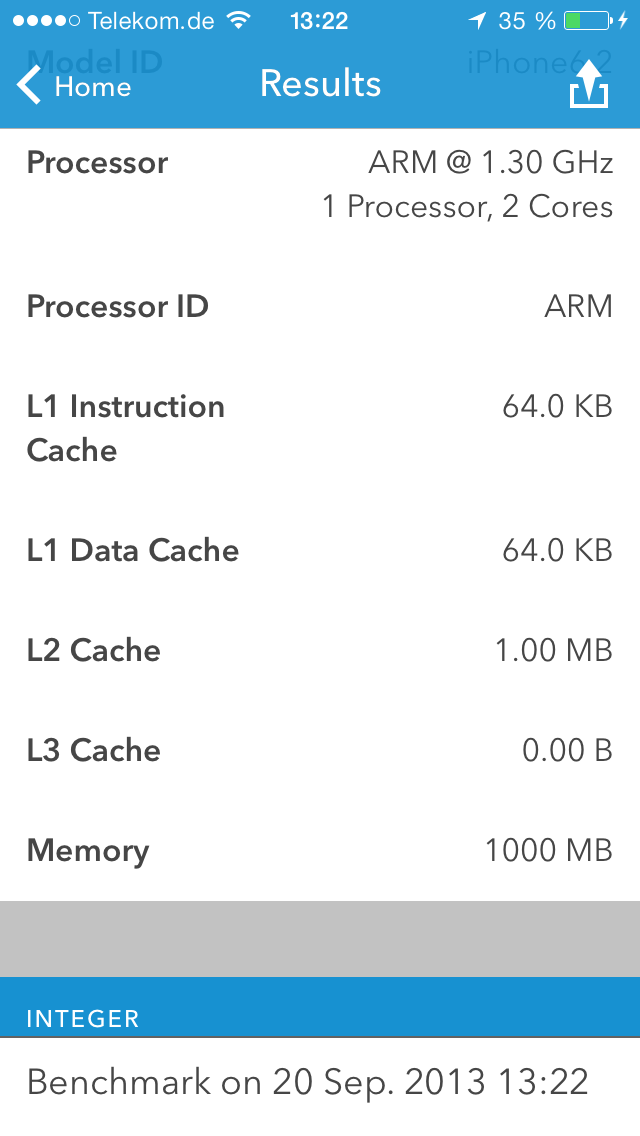Tap the L2 Cache 1.00 MB value
The height and width of the screenshot is (1136, 640).
554,650
